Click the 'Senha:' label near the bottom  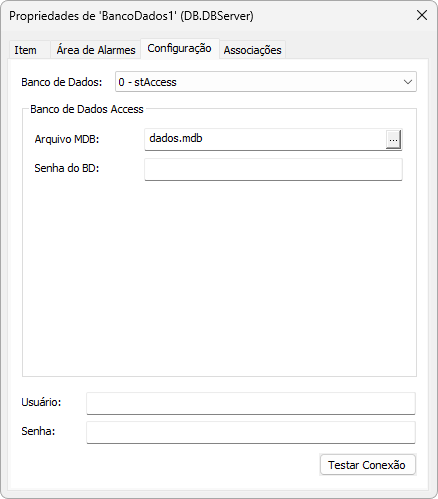[38, 431]
